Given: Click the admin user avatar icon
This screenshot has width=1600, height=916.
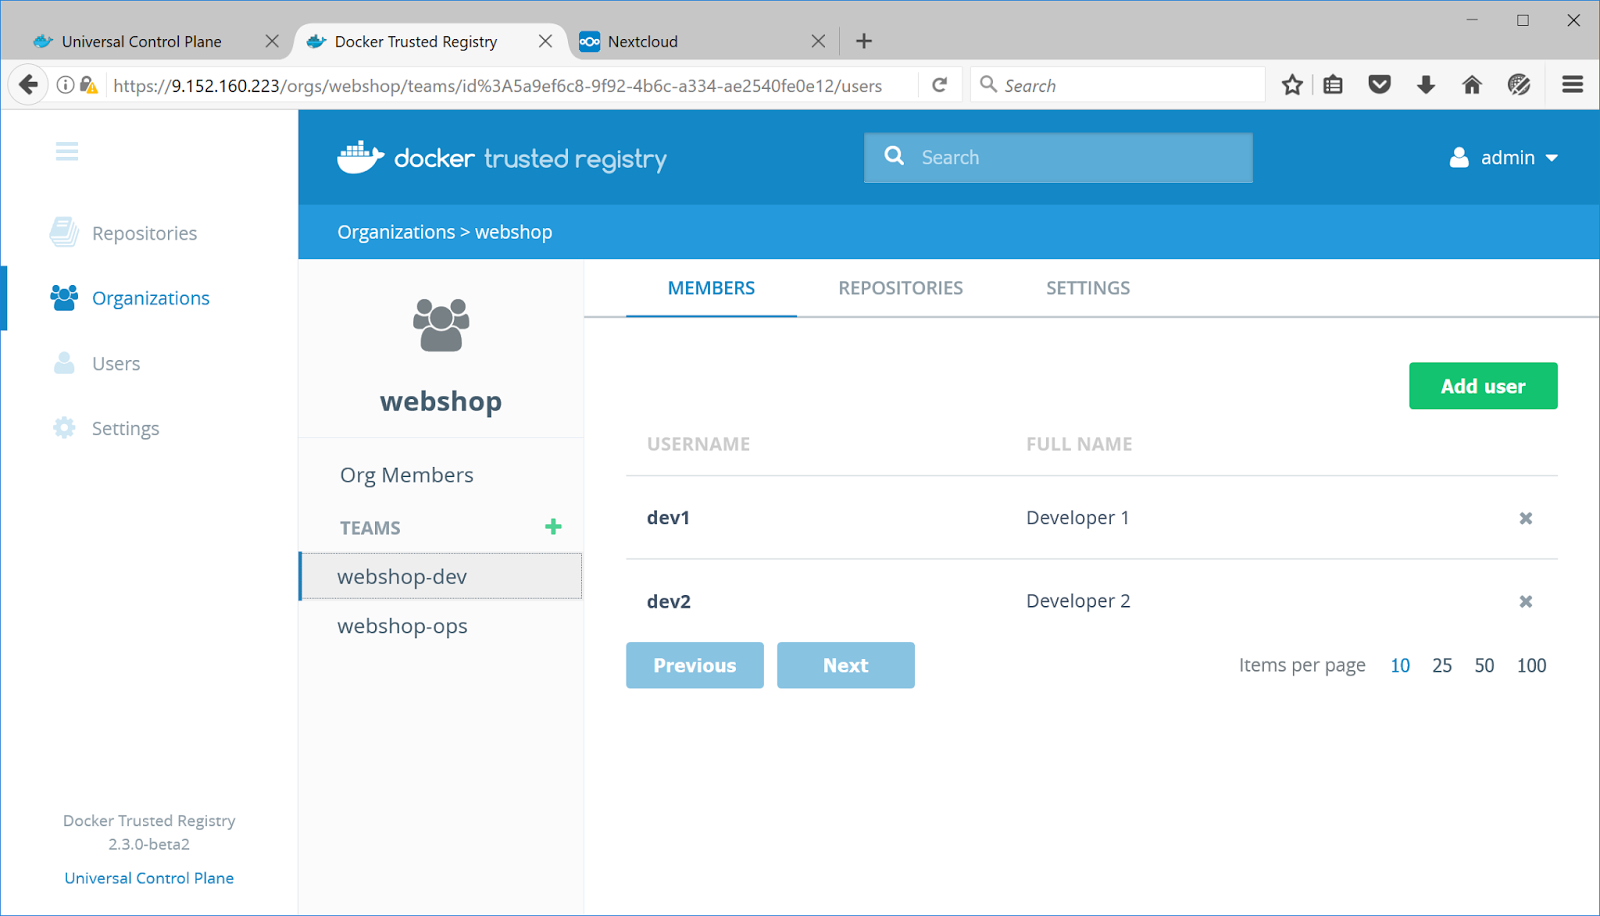Looking at the screenshot, I should point(1459,158).
